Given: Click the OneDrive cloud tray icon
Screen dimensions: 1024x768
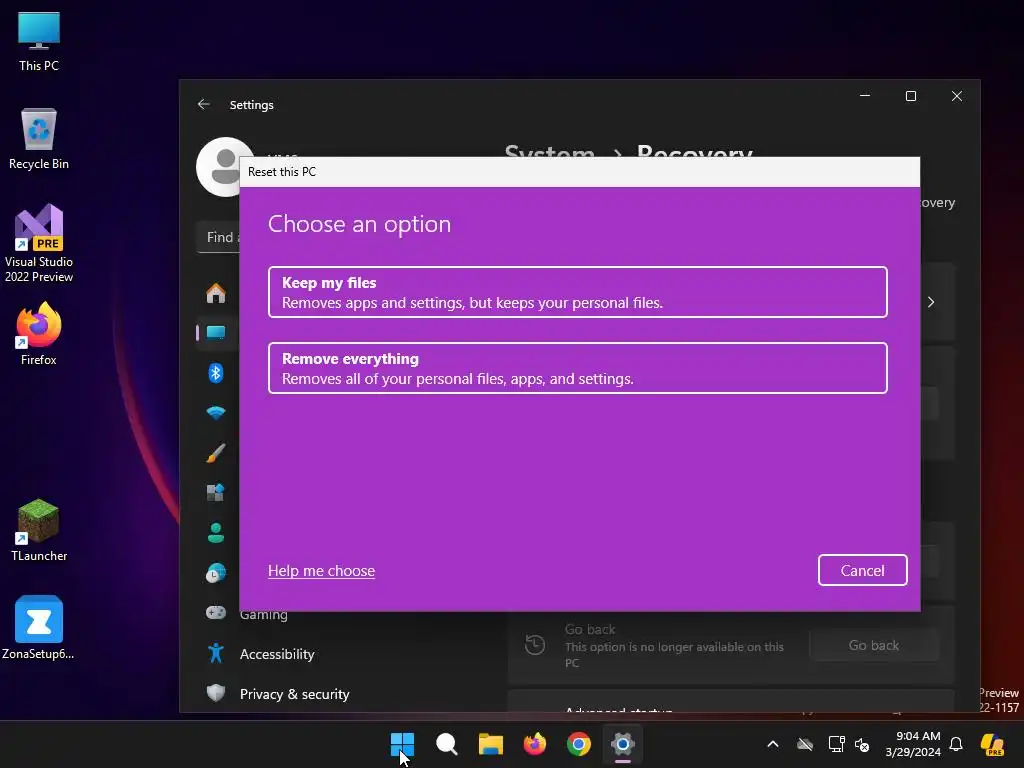Looking at the screenshot, I should 805,744.
